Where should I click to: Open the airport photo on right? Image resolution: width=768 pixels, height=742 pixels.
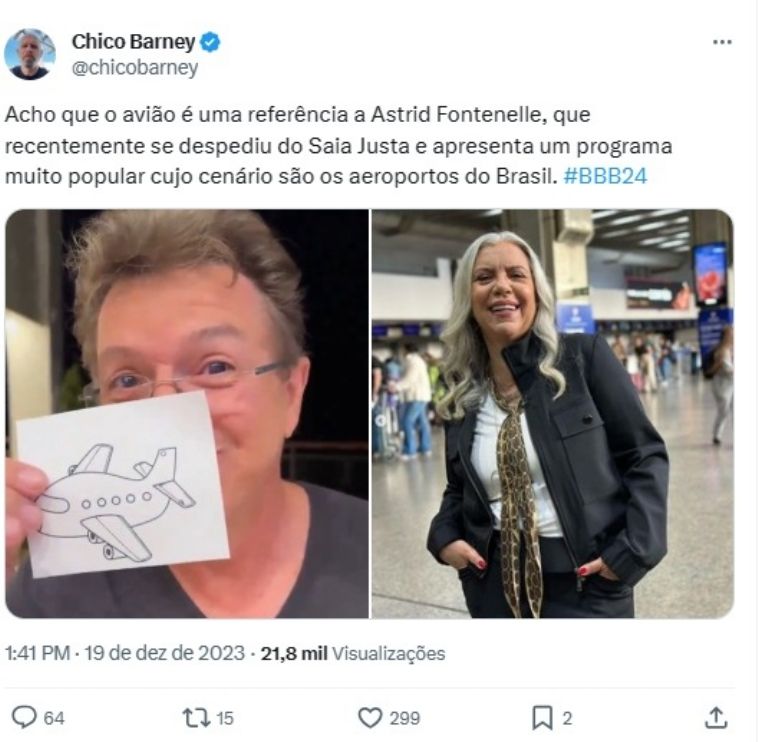coord(552,413)
